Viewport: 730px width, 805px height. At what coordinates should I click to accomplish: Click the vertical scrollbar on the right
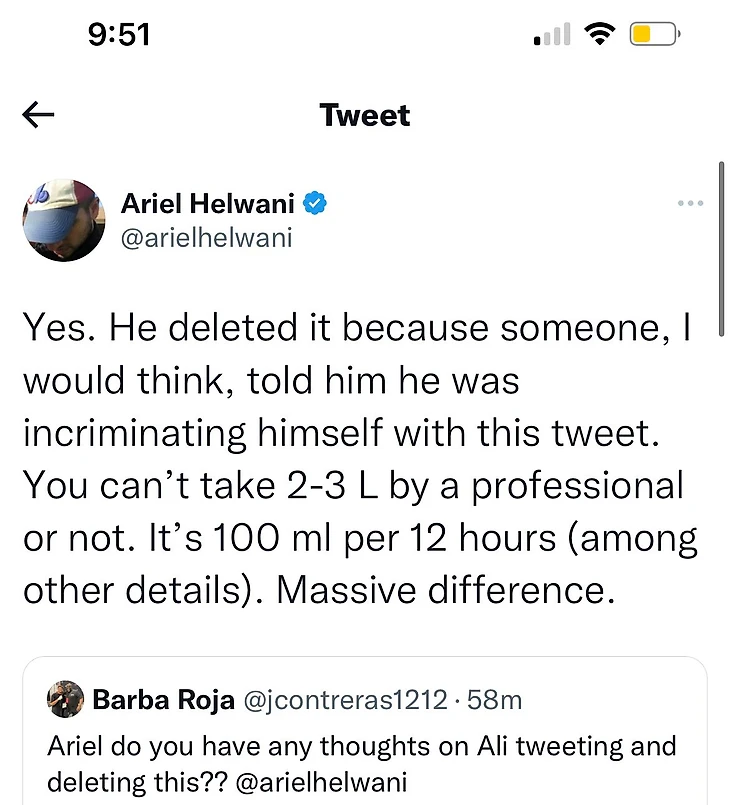point(720,240)
